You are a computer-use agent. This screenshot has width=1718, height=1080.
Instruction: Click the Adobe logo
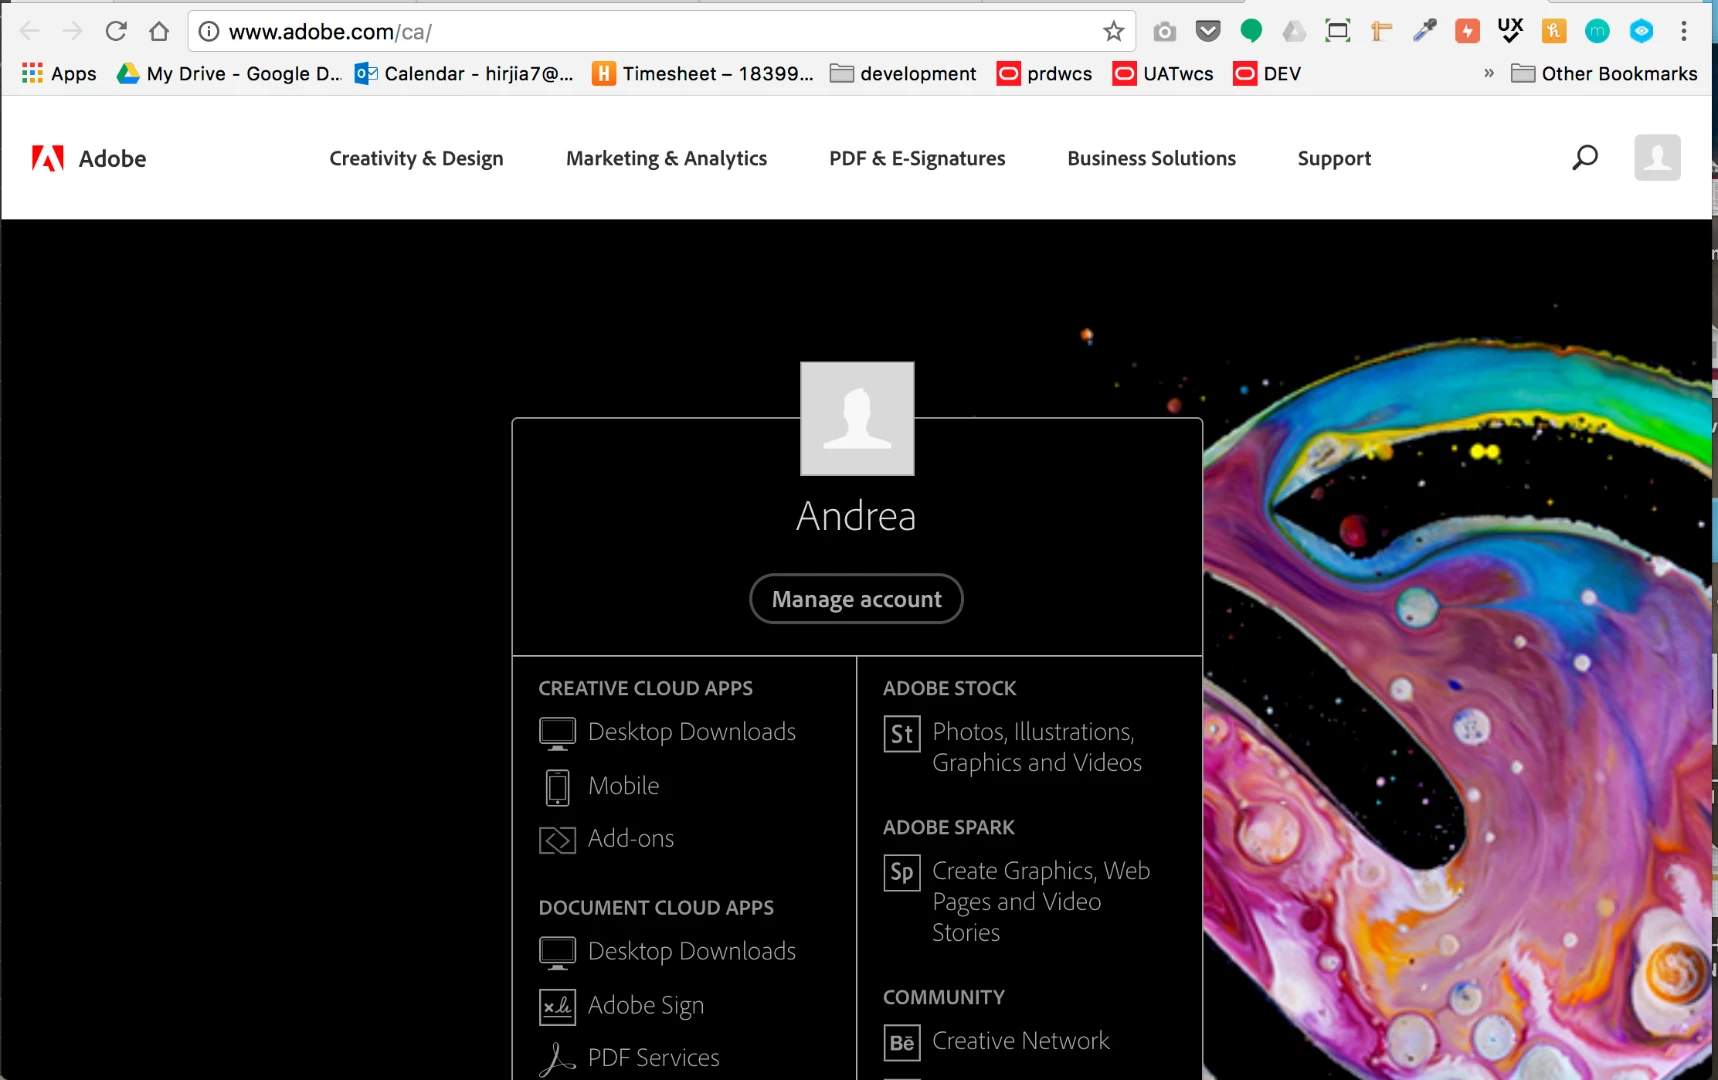pos(88,158)
